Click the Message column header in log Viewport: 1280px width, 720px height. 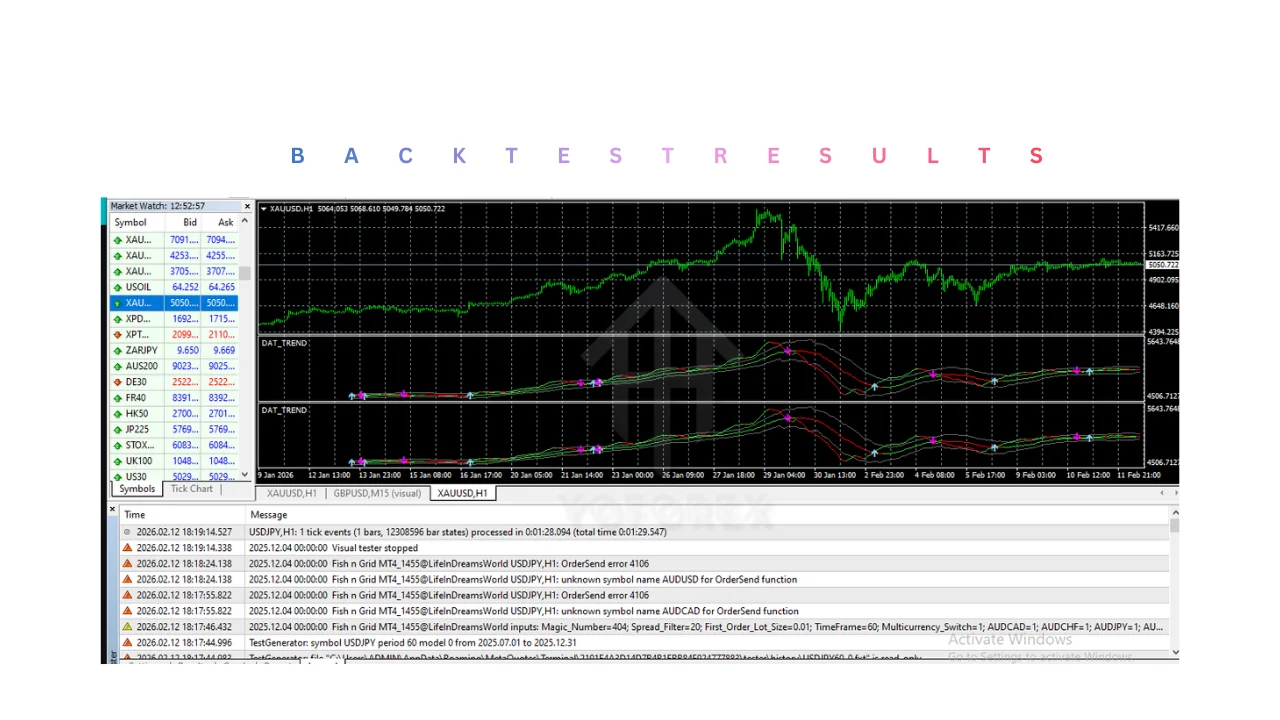coord(268,514)
